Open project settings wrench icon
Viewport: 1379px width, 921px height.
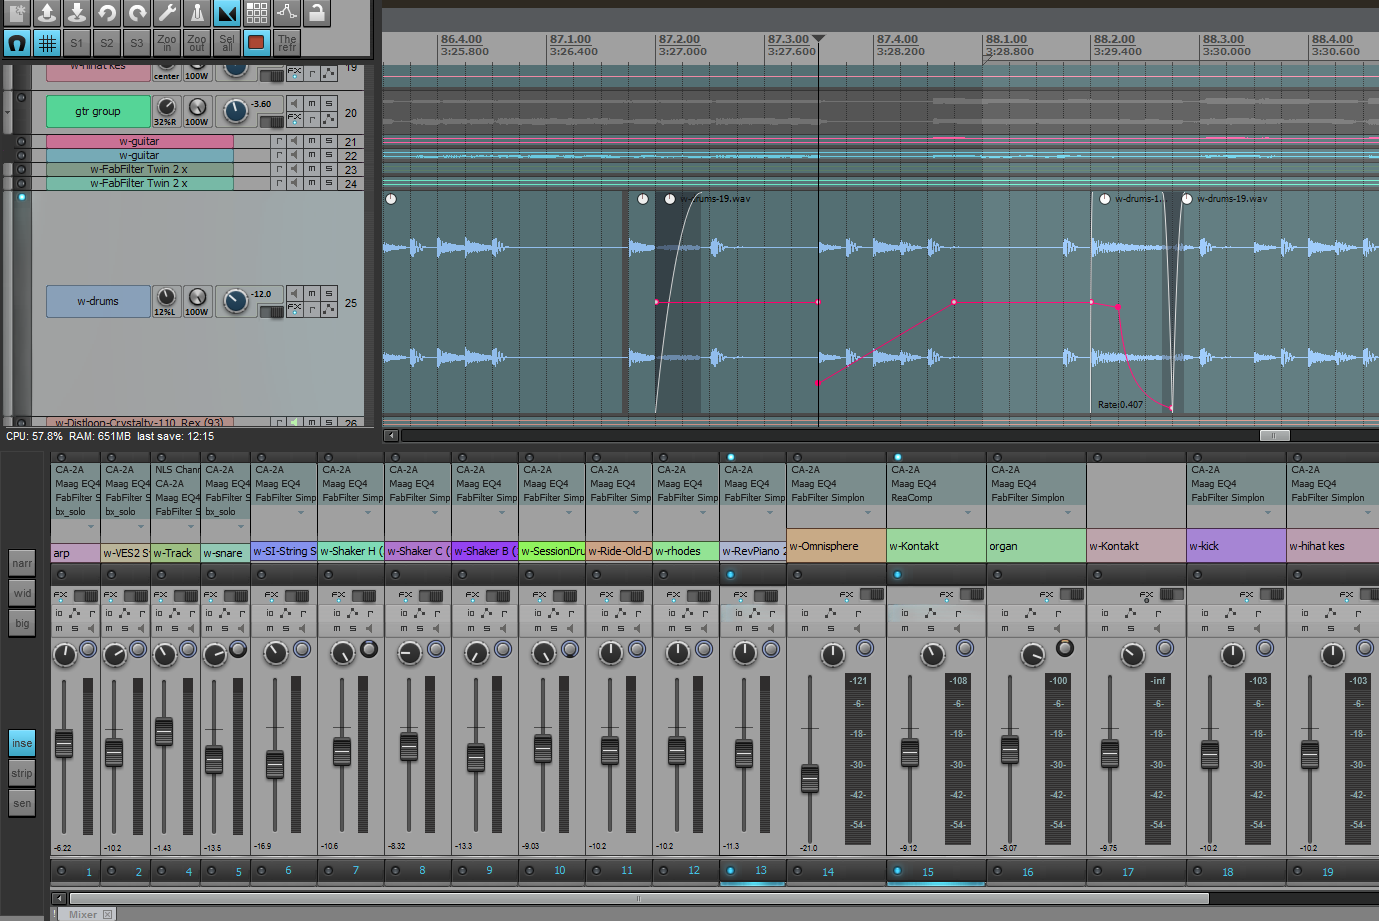pyautogui.click(x=167, y=13)
